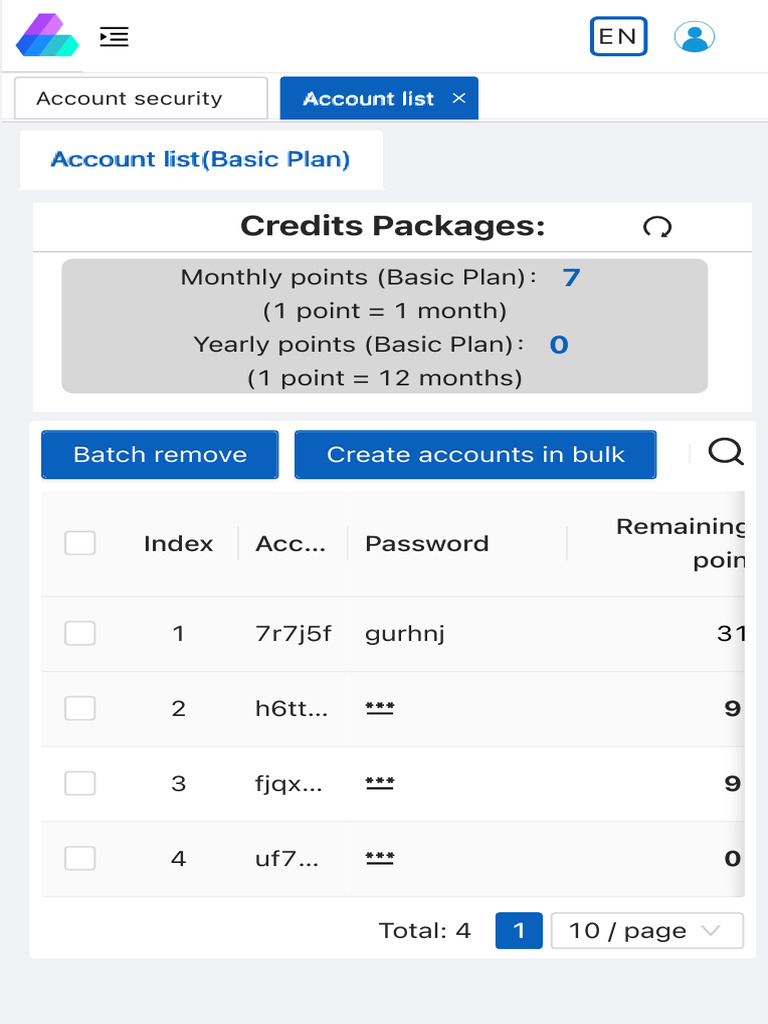Reveal the masked password for fjqx...
The height and width of the screenshot is (1024, 768).
coord(379,783)
